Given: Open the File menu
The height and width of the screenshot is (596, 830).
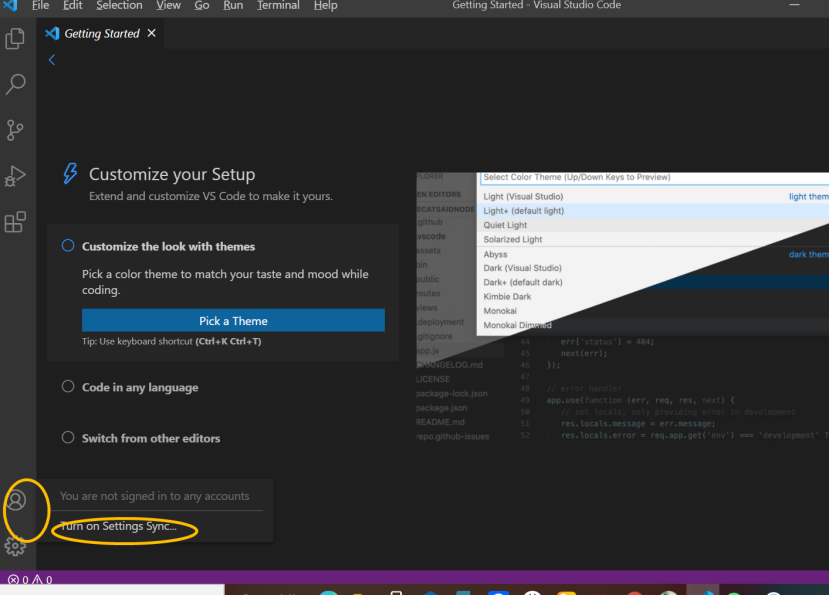Looking at the screenshot, I should click(x=40, y=6).
